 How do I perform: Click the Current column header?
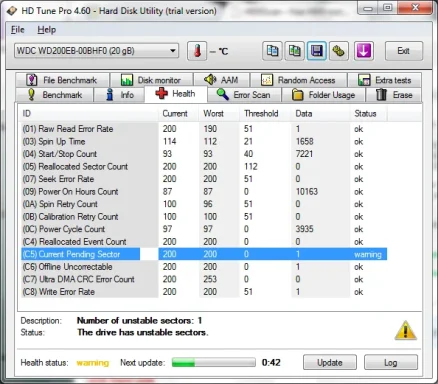pos(178,114)
